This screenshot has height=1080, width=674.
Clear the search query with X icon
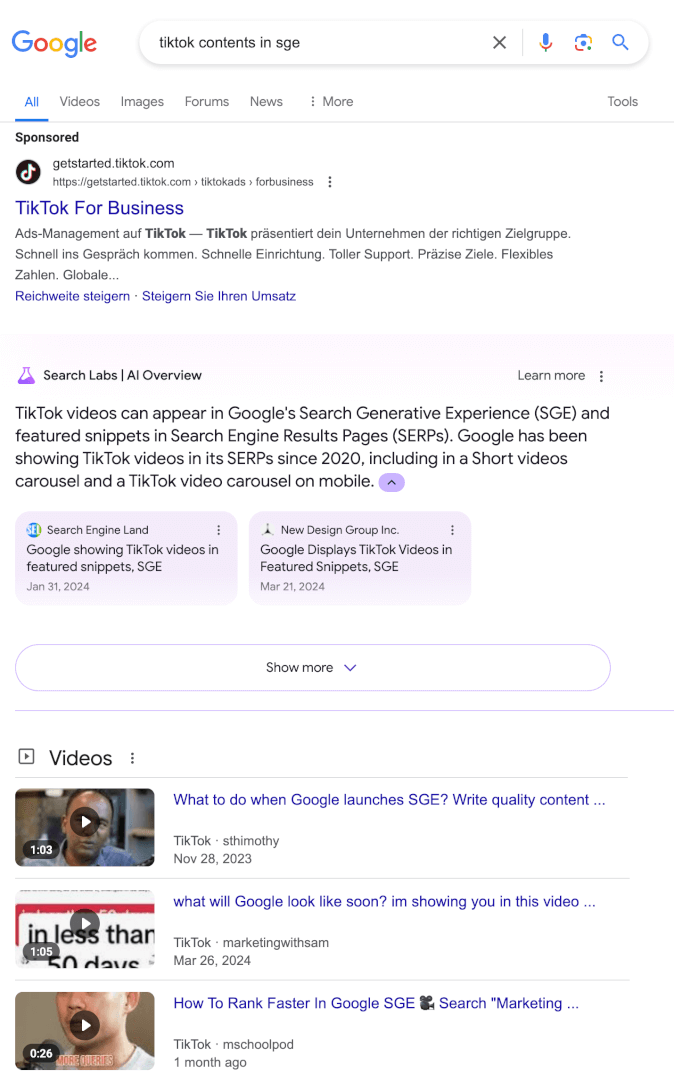[500, 43]
